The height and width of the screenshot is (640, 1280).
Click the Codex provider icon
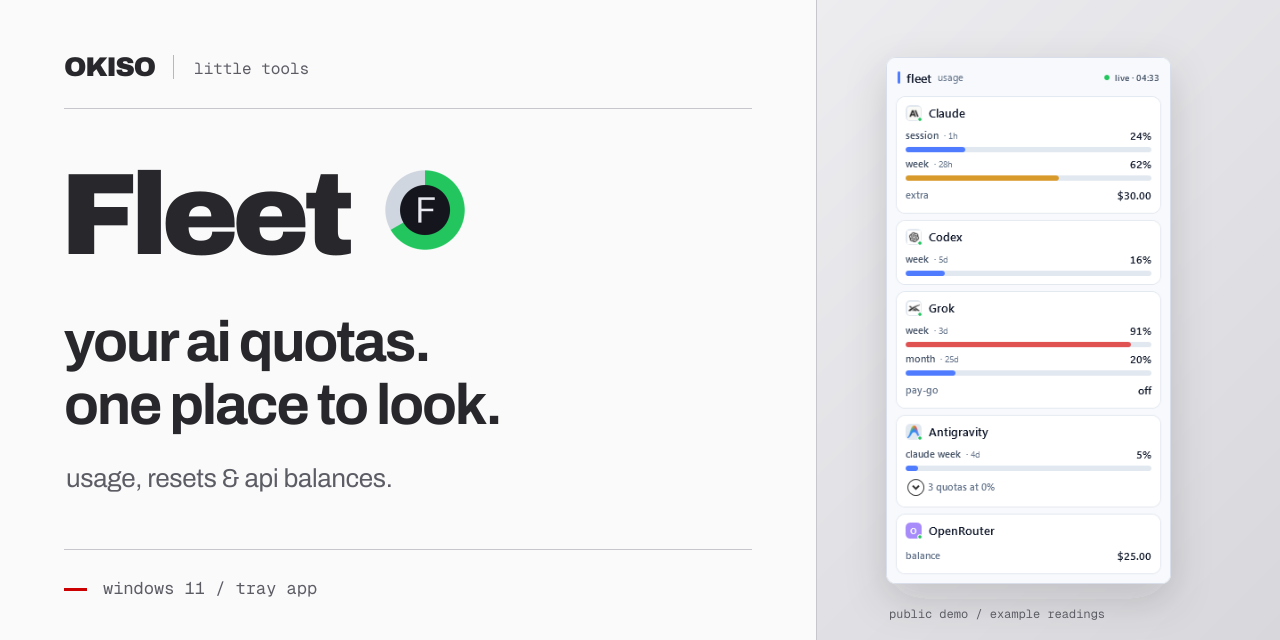(x=914, y=237)
